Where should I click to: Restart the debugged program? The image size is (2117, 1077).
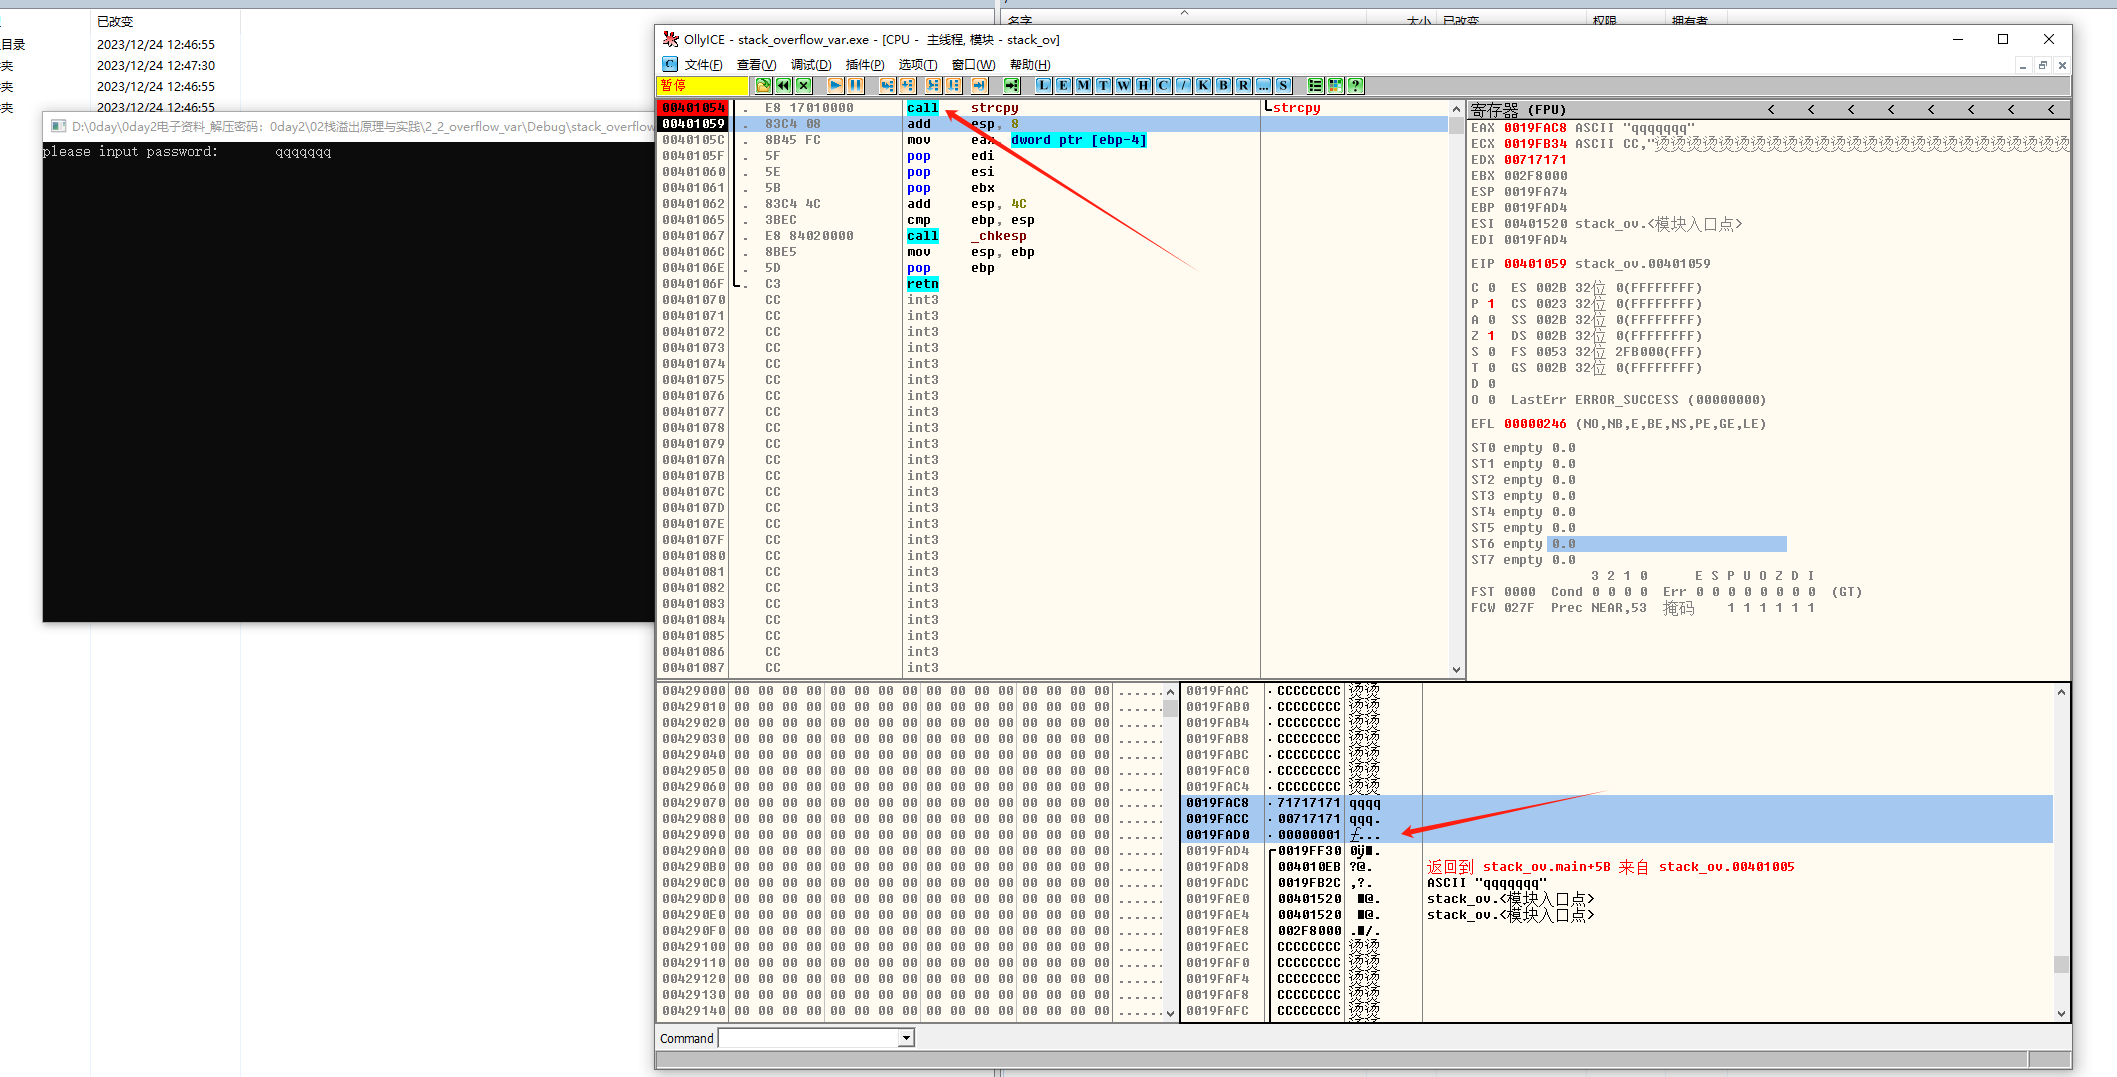coord(782,85)
